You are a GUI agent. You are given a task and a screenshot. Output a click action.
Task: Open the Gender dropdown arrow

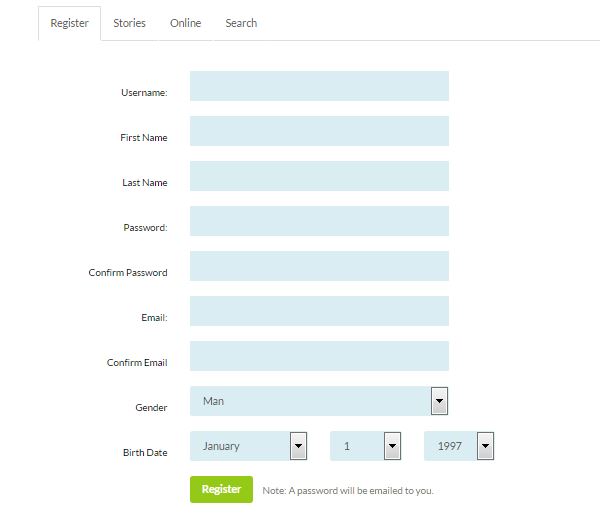[440, 401]
